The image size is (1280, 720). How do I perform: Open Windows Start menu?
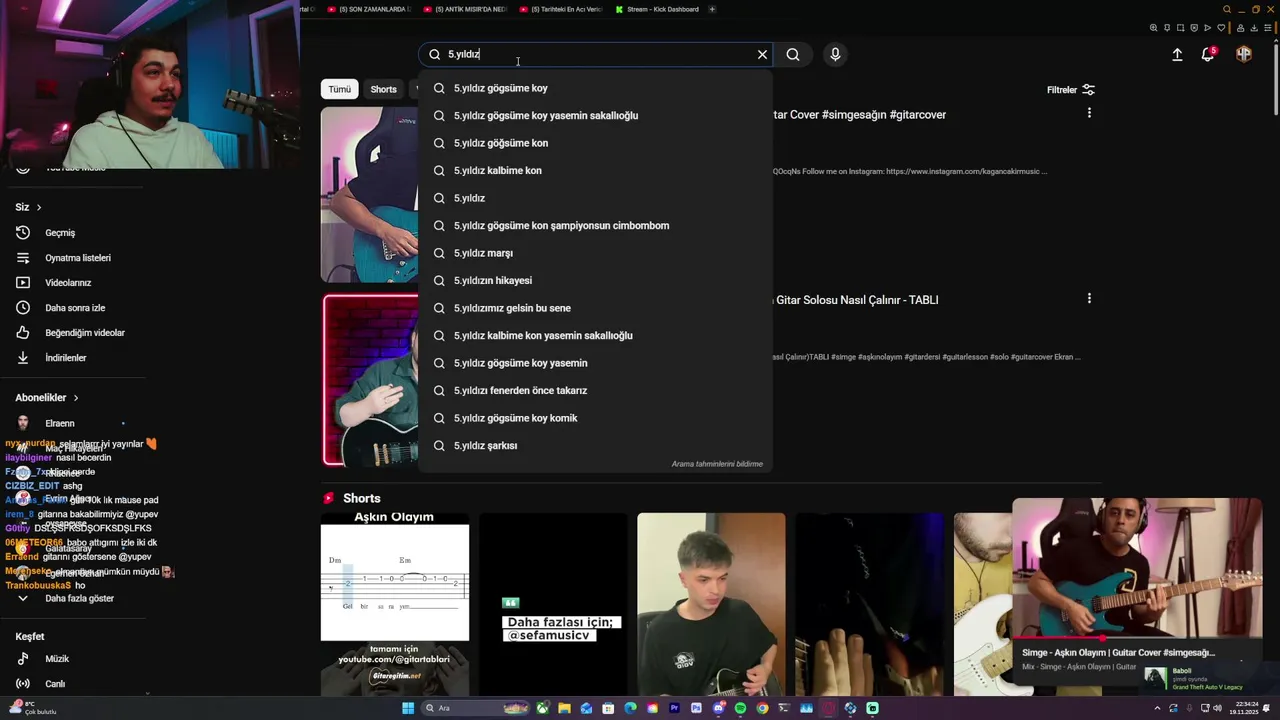pos(408,708)
